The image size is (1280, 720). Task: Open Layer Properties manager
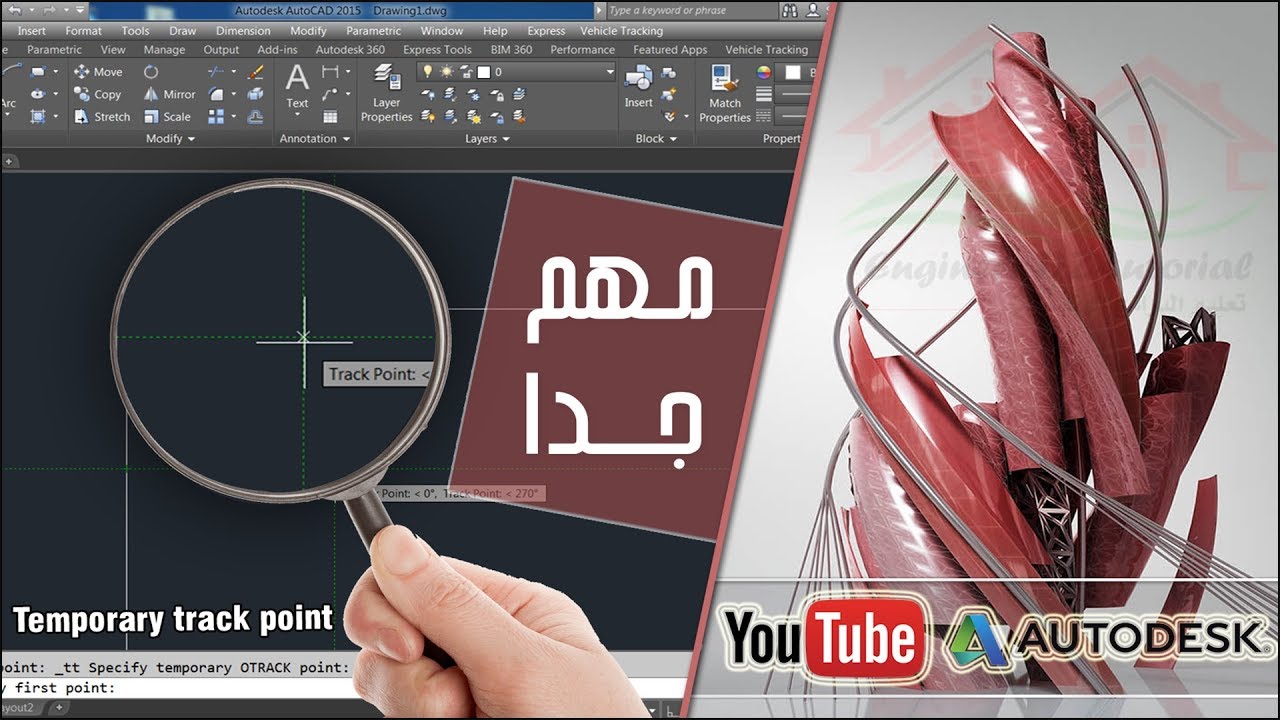[387, 93]
